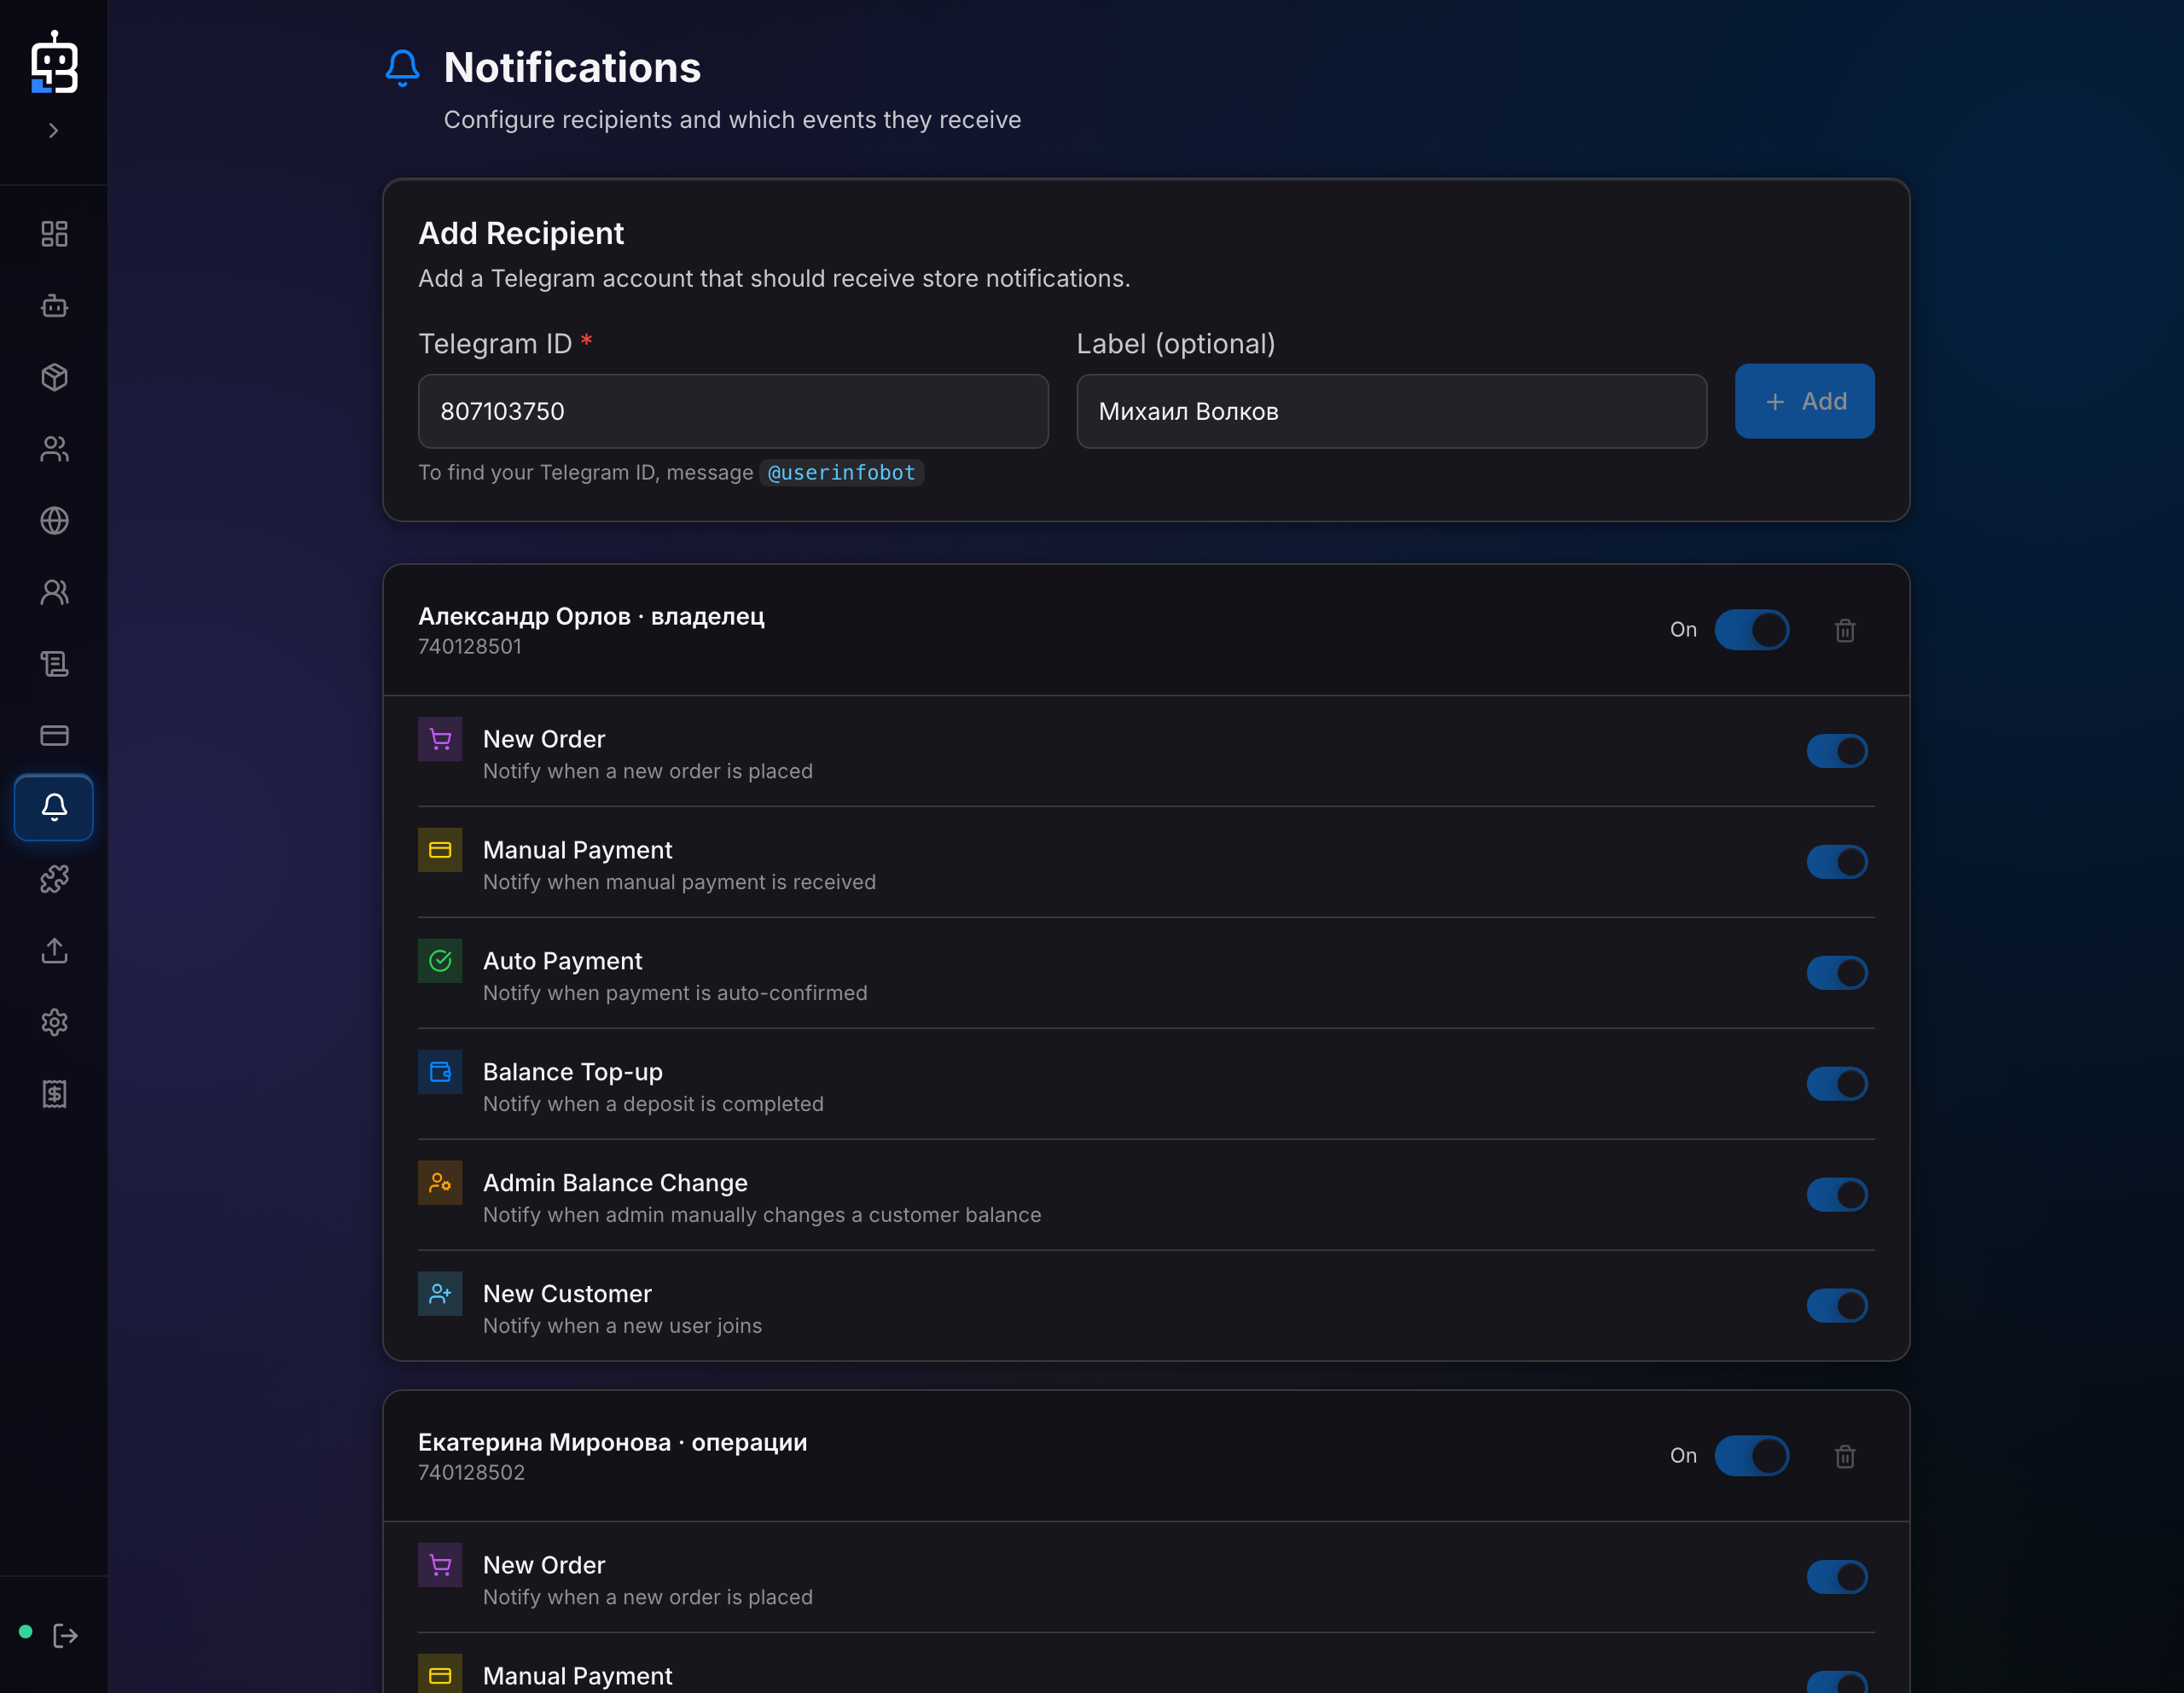Viewport: 2184px width, 1693px height.
Task: Open the team members icon below globe
Action: 54,592
